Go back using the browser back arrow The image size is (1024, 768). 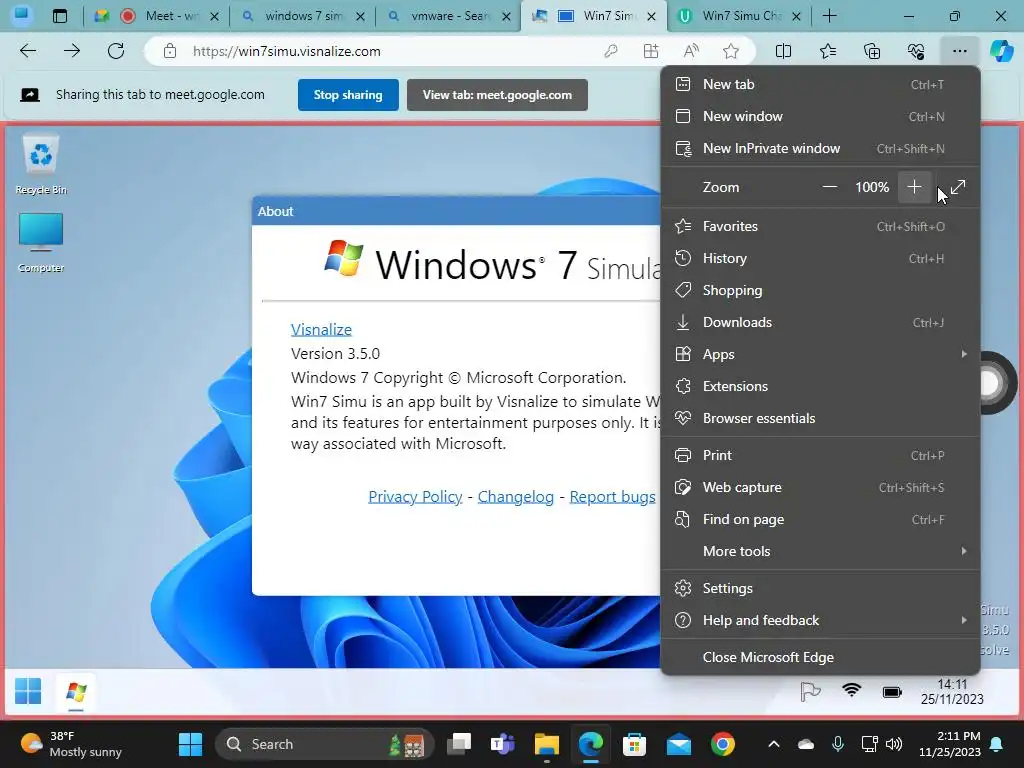pos(28,51)
